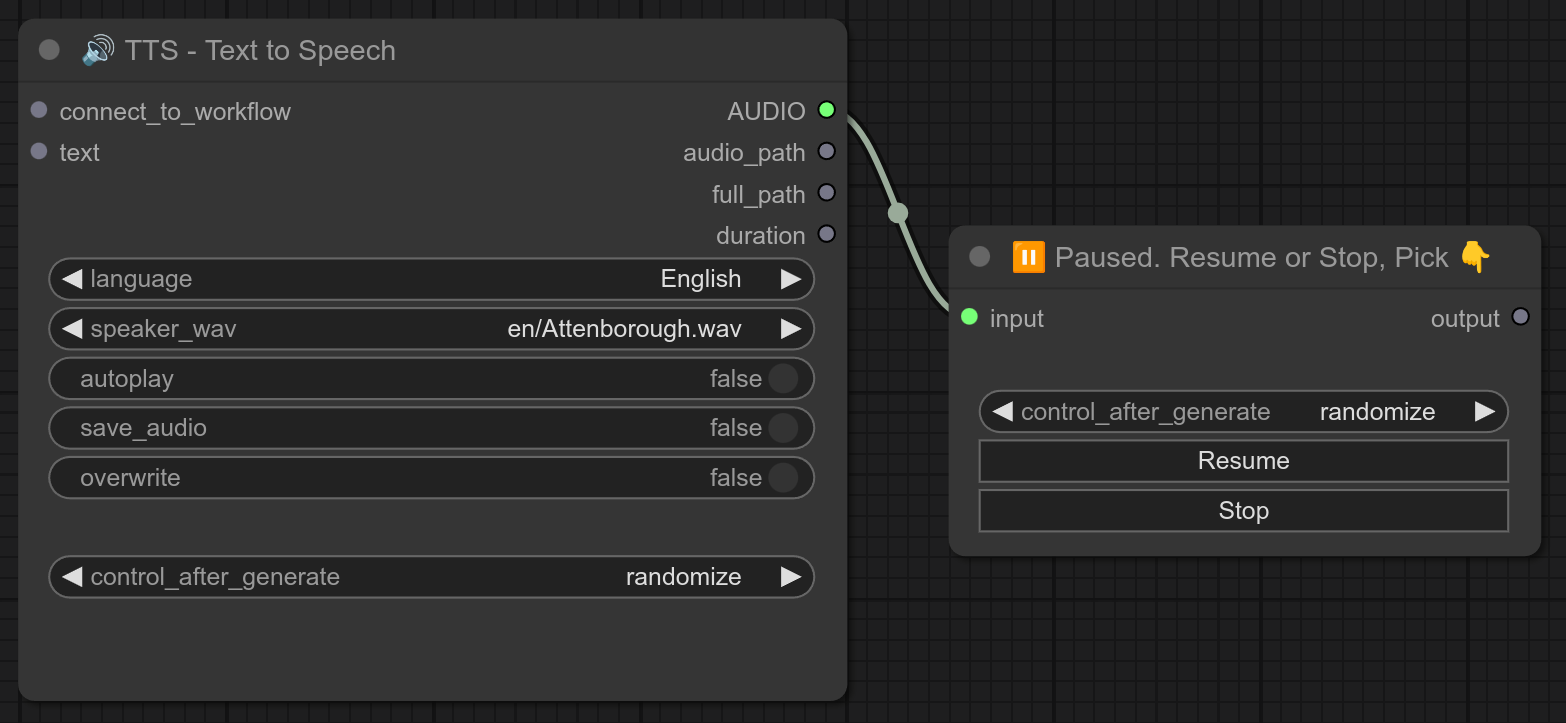1566x723 pixels.
Task: Click the text input socket
Action: point(39,152)
